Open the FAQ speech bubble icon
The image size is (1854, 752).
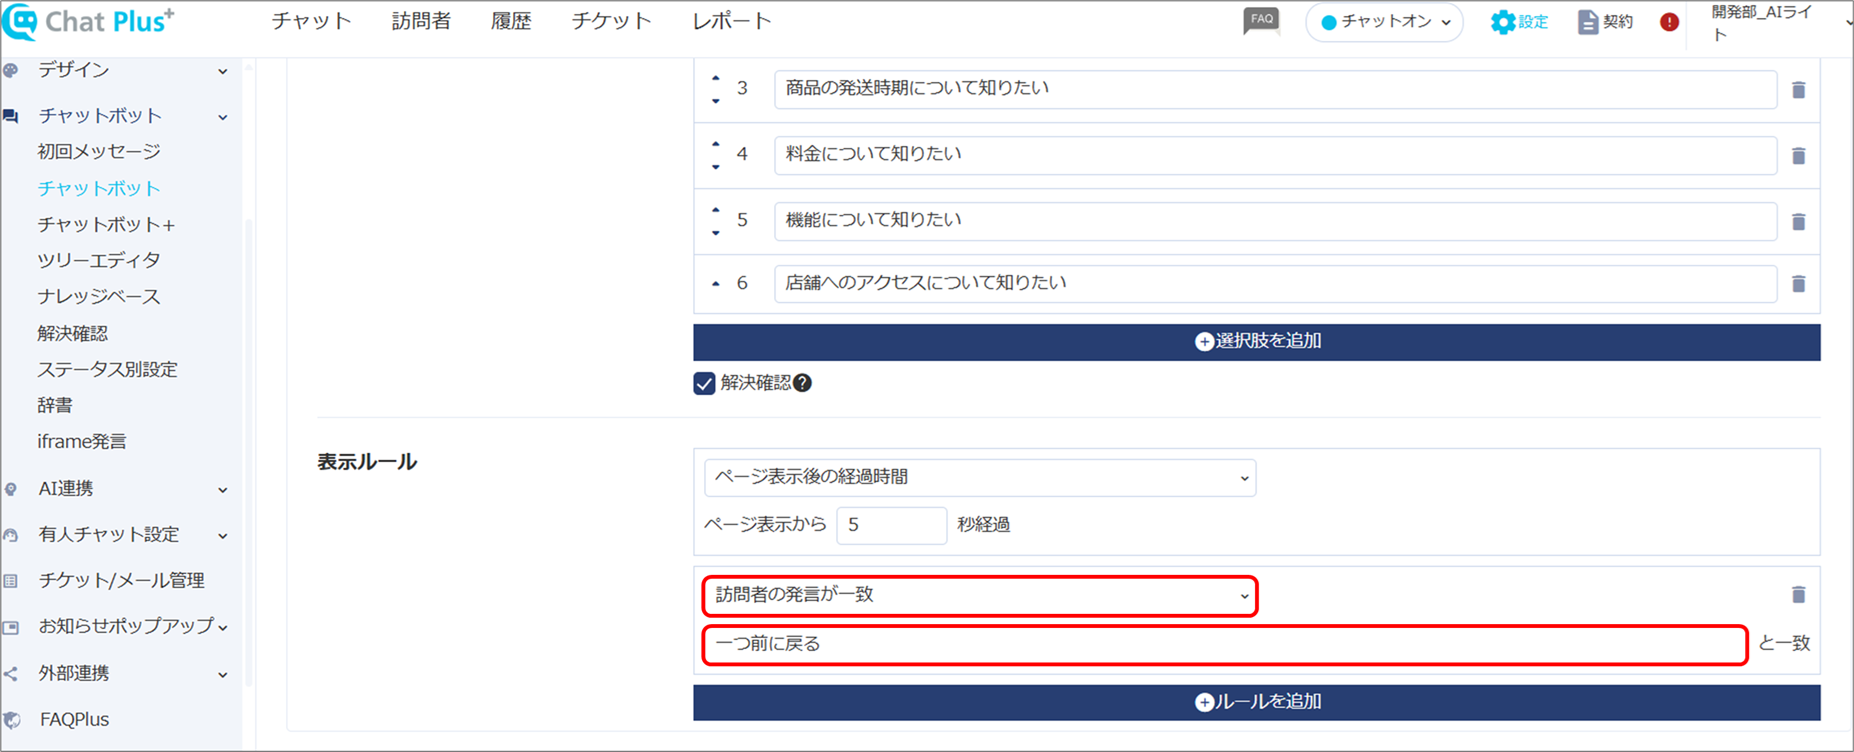(x=1261, y=21)
